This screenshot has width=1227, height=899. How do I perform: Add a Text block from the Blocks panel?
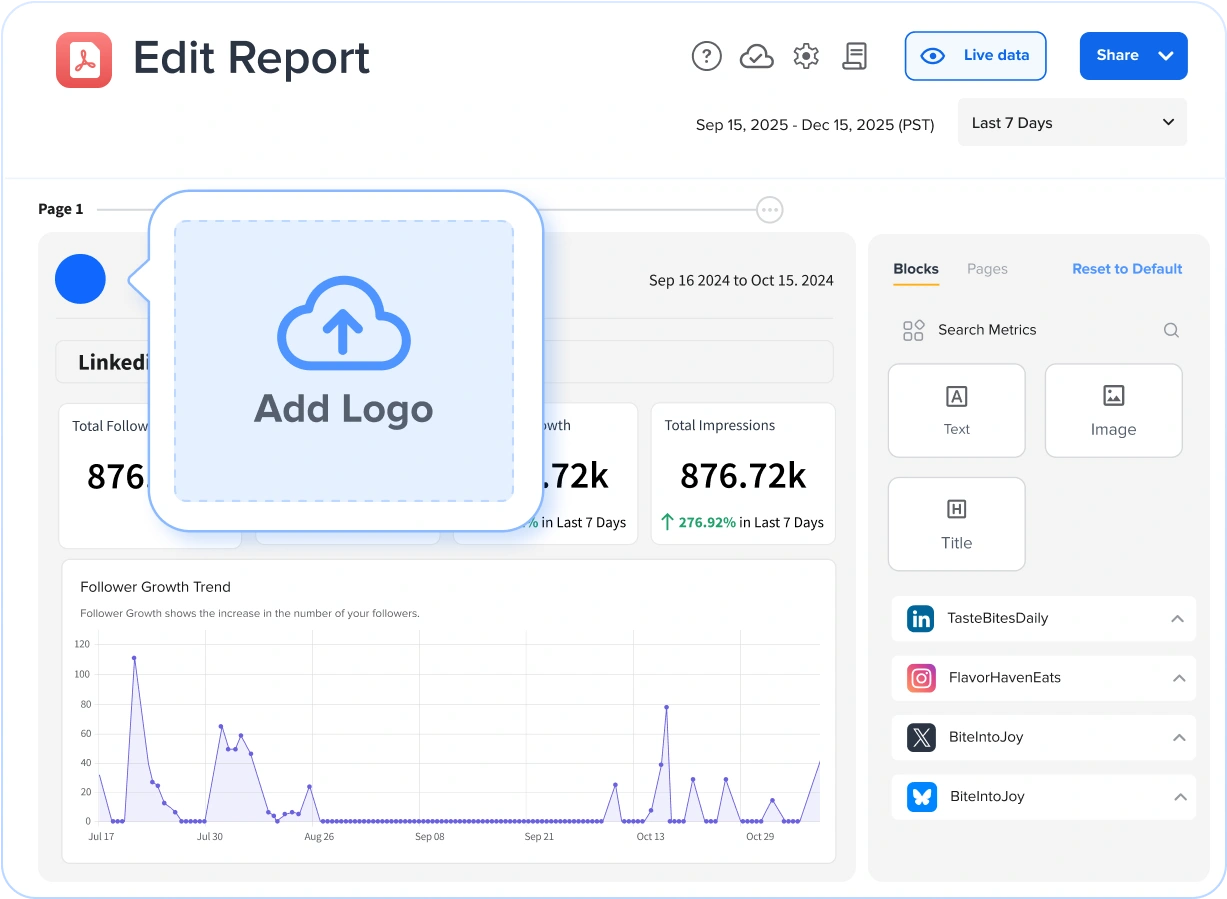(956, 410)
